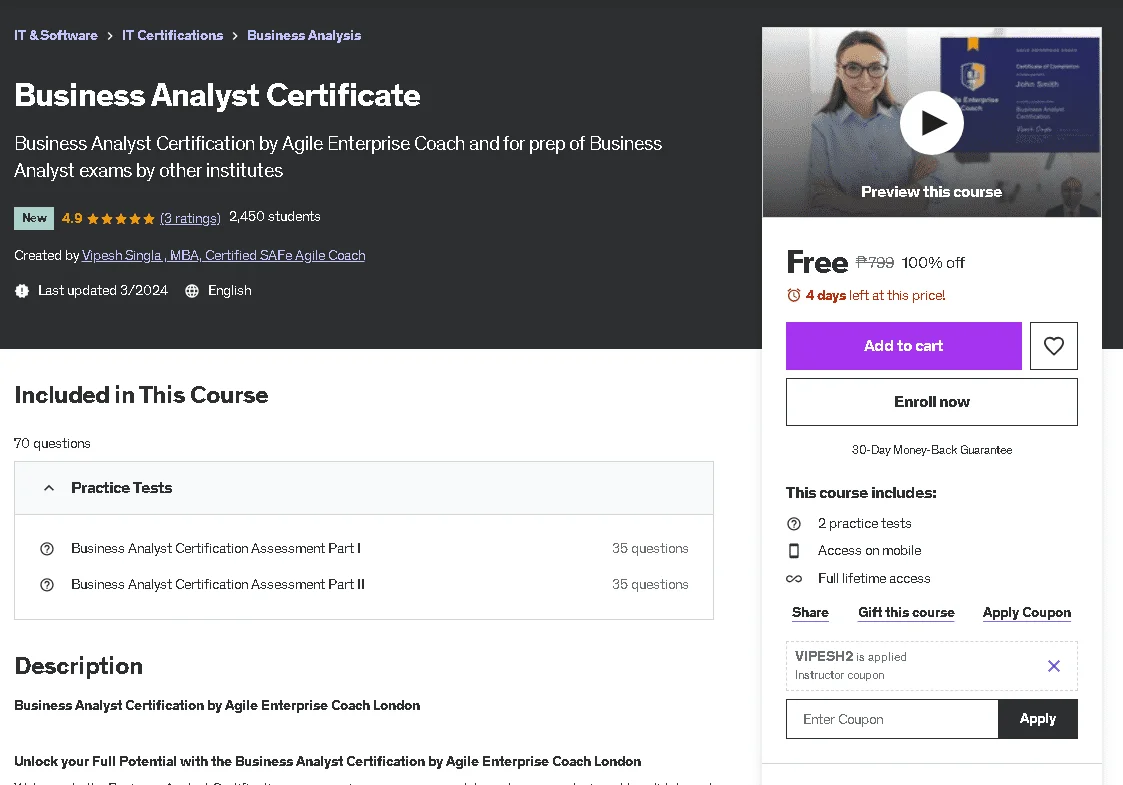Select the Gift this course option
This screenshot has height=785, width=1123.
(x=906, y=612)
